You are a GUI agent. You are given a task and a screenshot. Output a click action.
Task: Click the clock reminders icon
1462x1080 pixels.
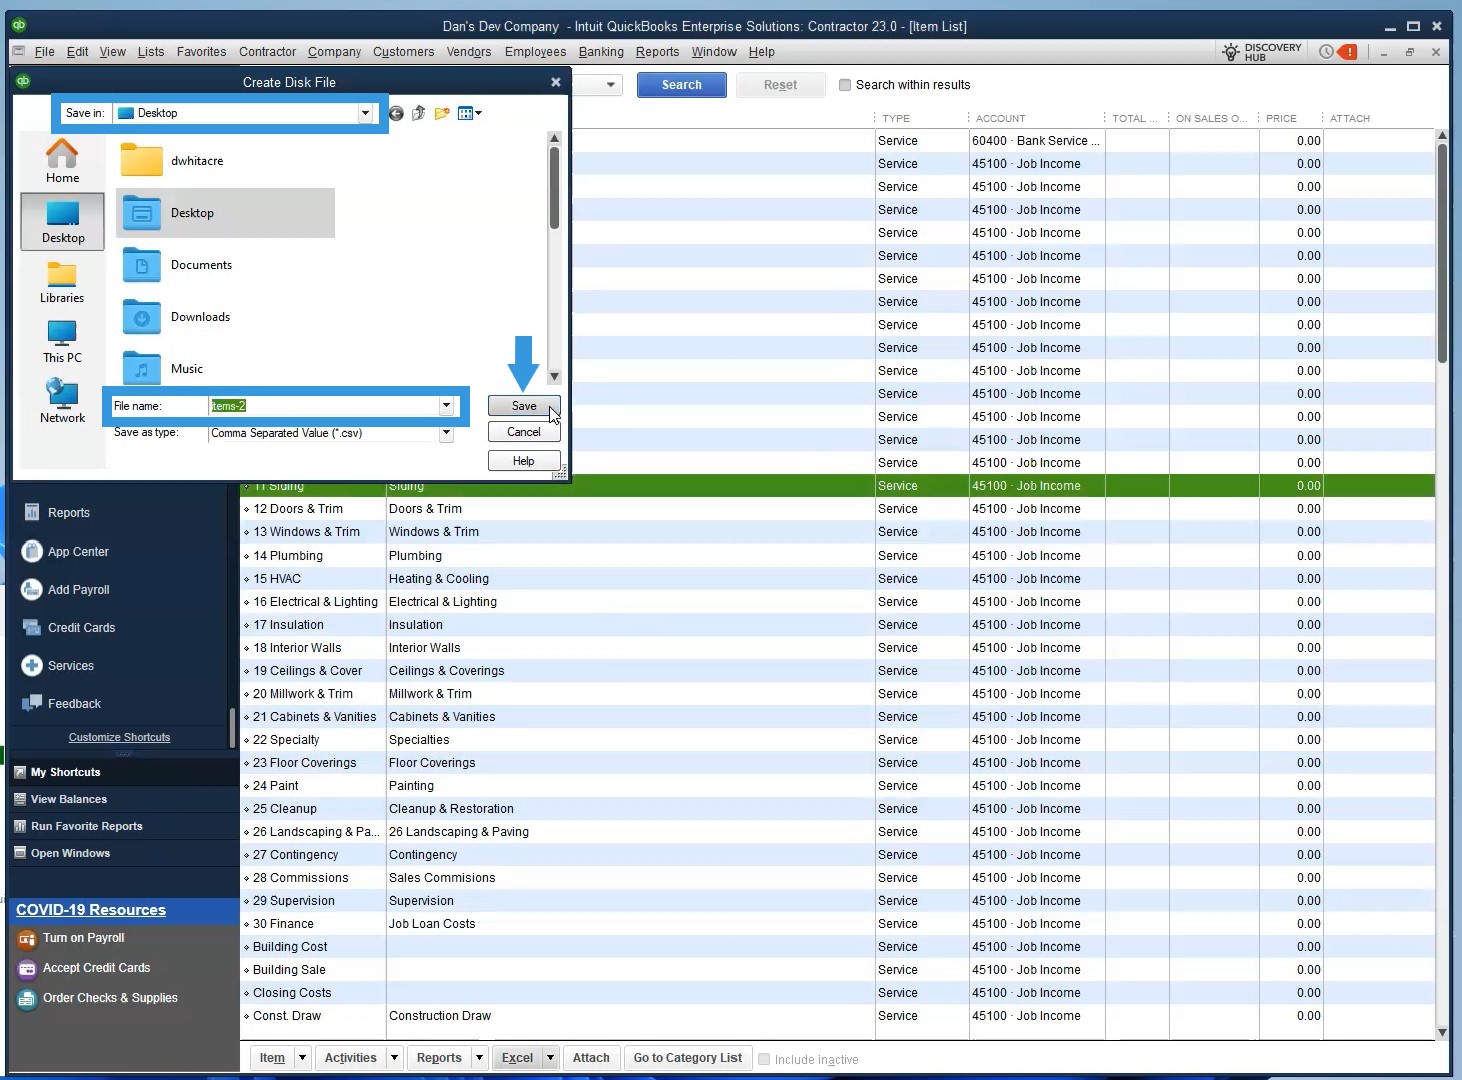click(1326, 52)
